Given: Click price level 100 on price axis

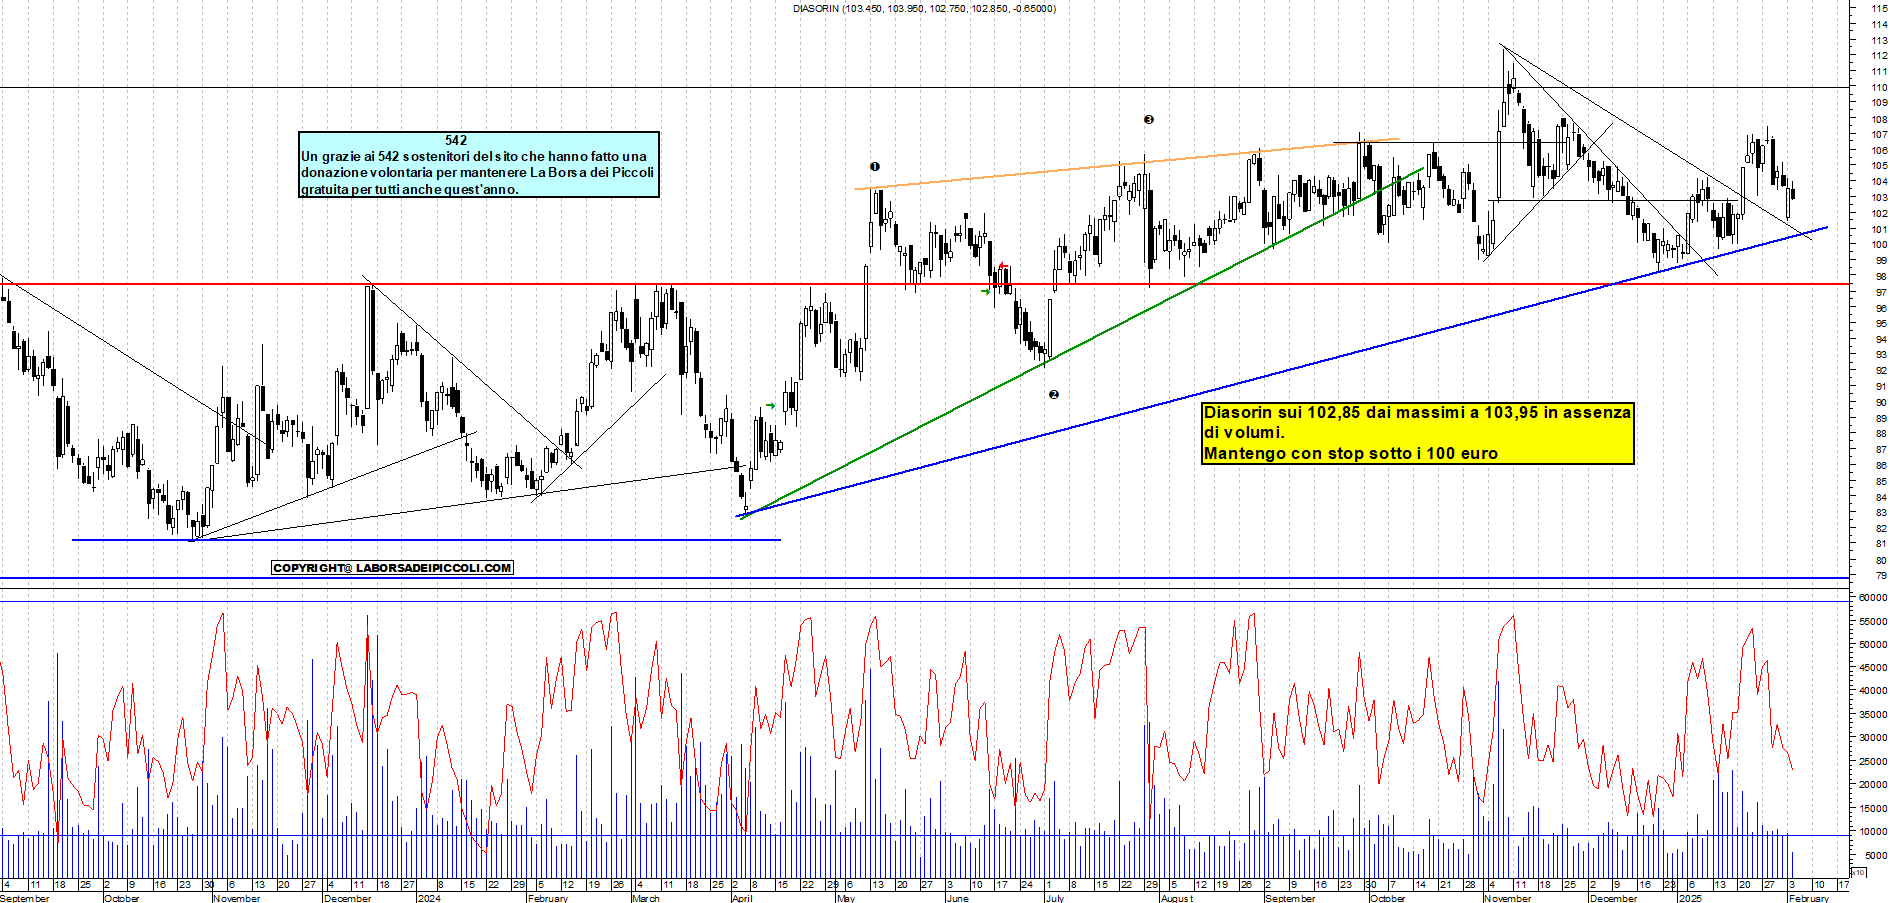Looking at the screenshot, I should click(x=1880, y=245).
